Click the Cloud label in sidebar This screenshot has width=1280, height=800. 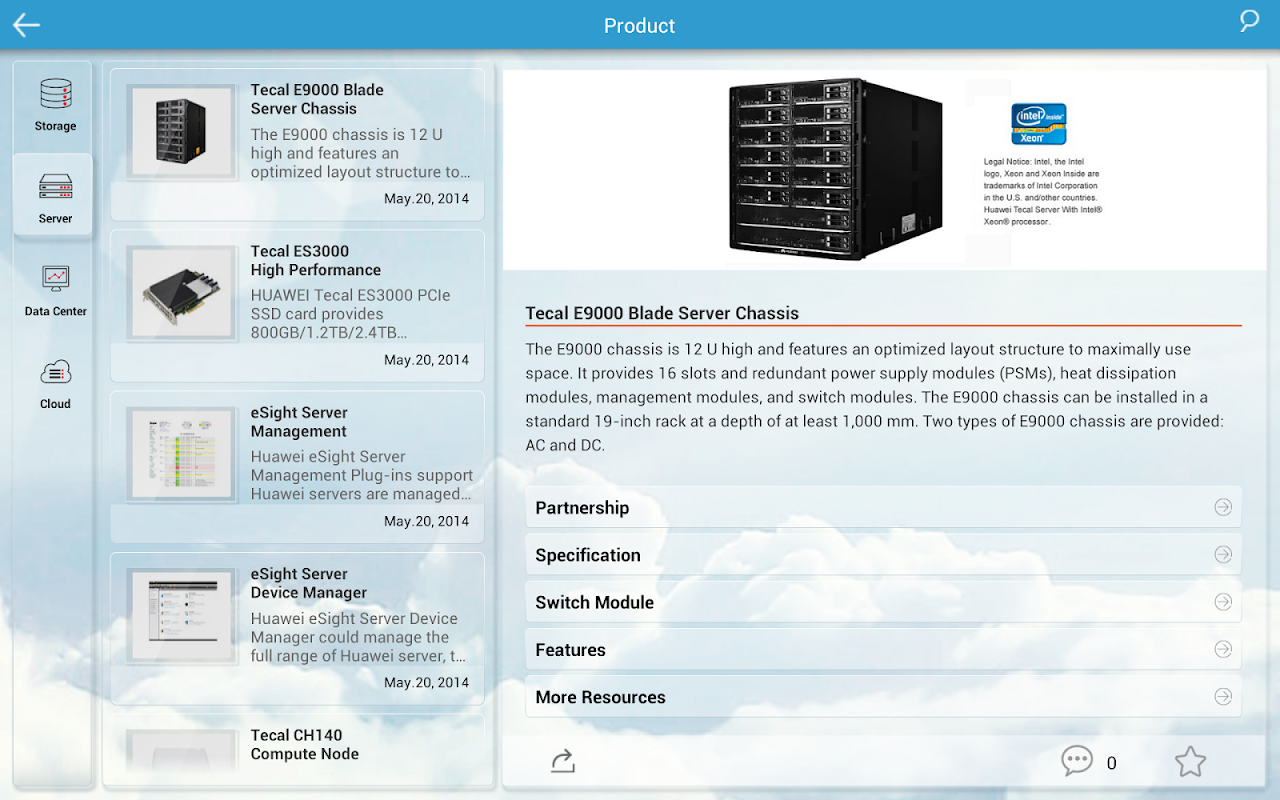click(x=56, y=404)
